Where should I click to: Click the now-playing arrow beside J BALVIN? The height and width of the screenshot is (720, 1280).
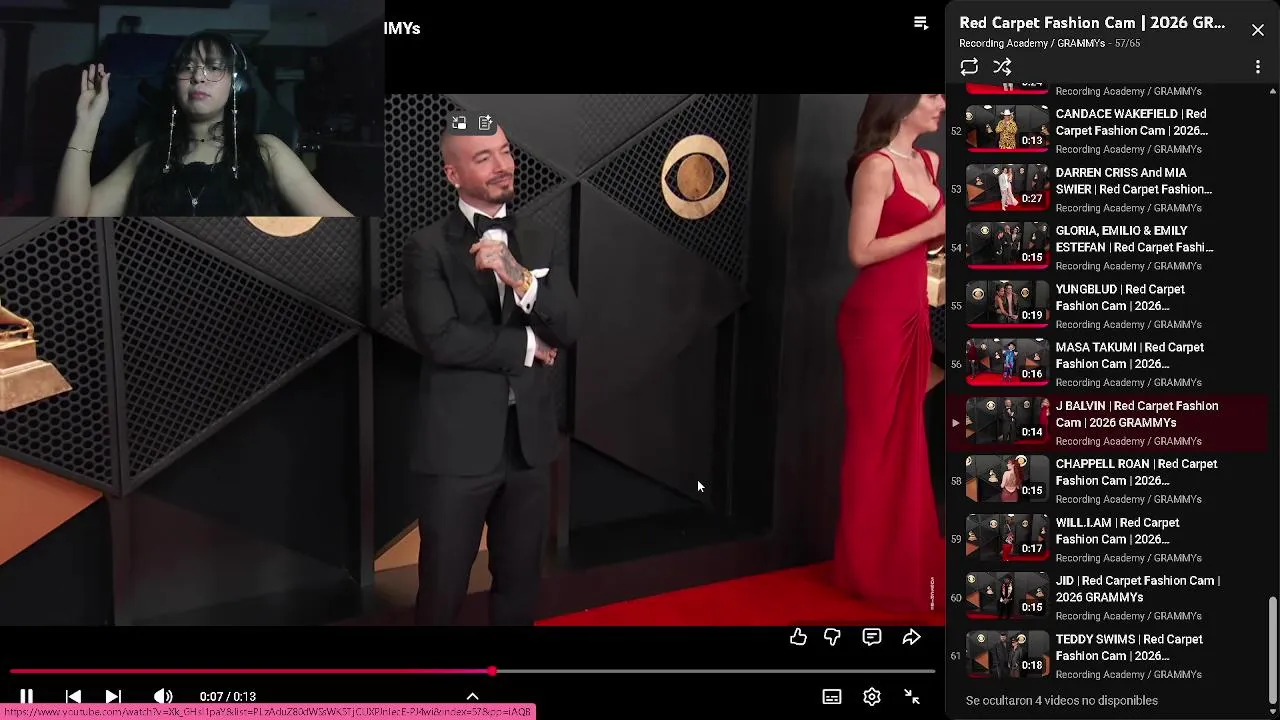[x=955, y=423]
